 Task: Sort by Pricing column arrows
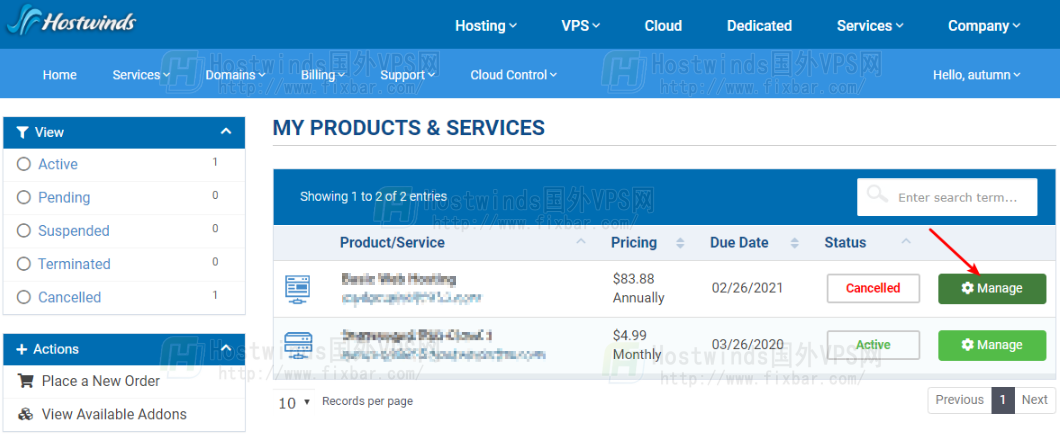[680, 243]
